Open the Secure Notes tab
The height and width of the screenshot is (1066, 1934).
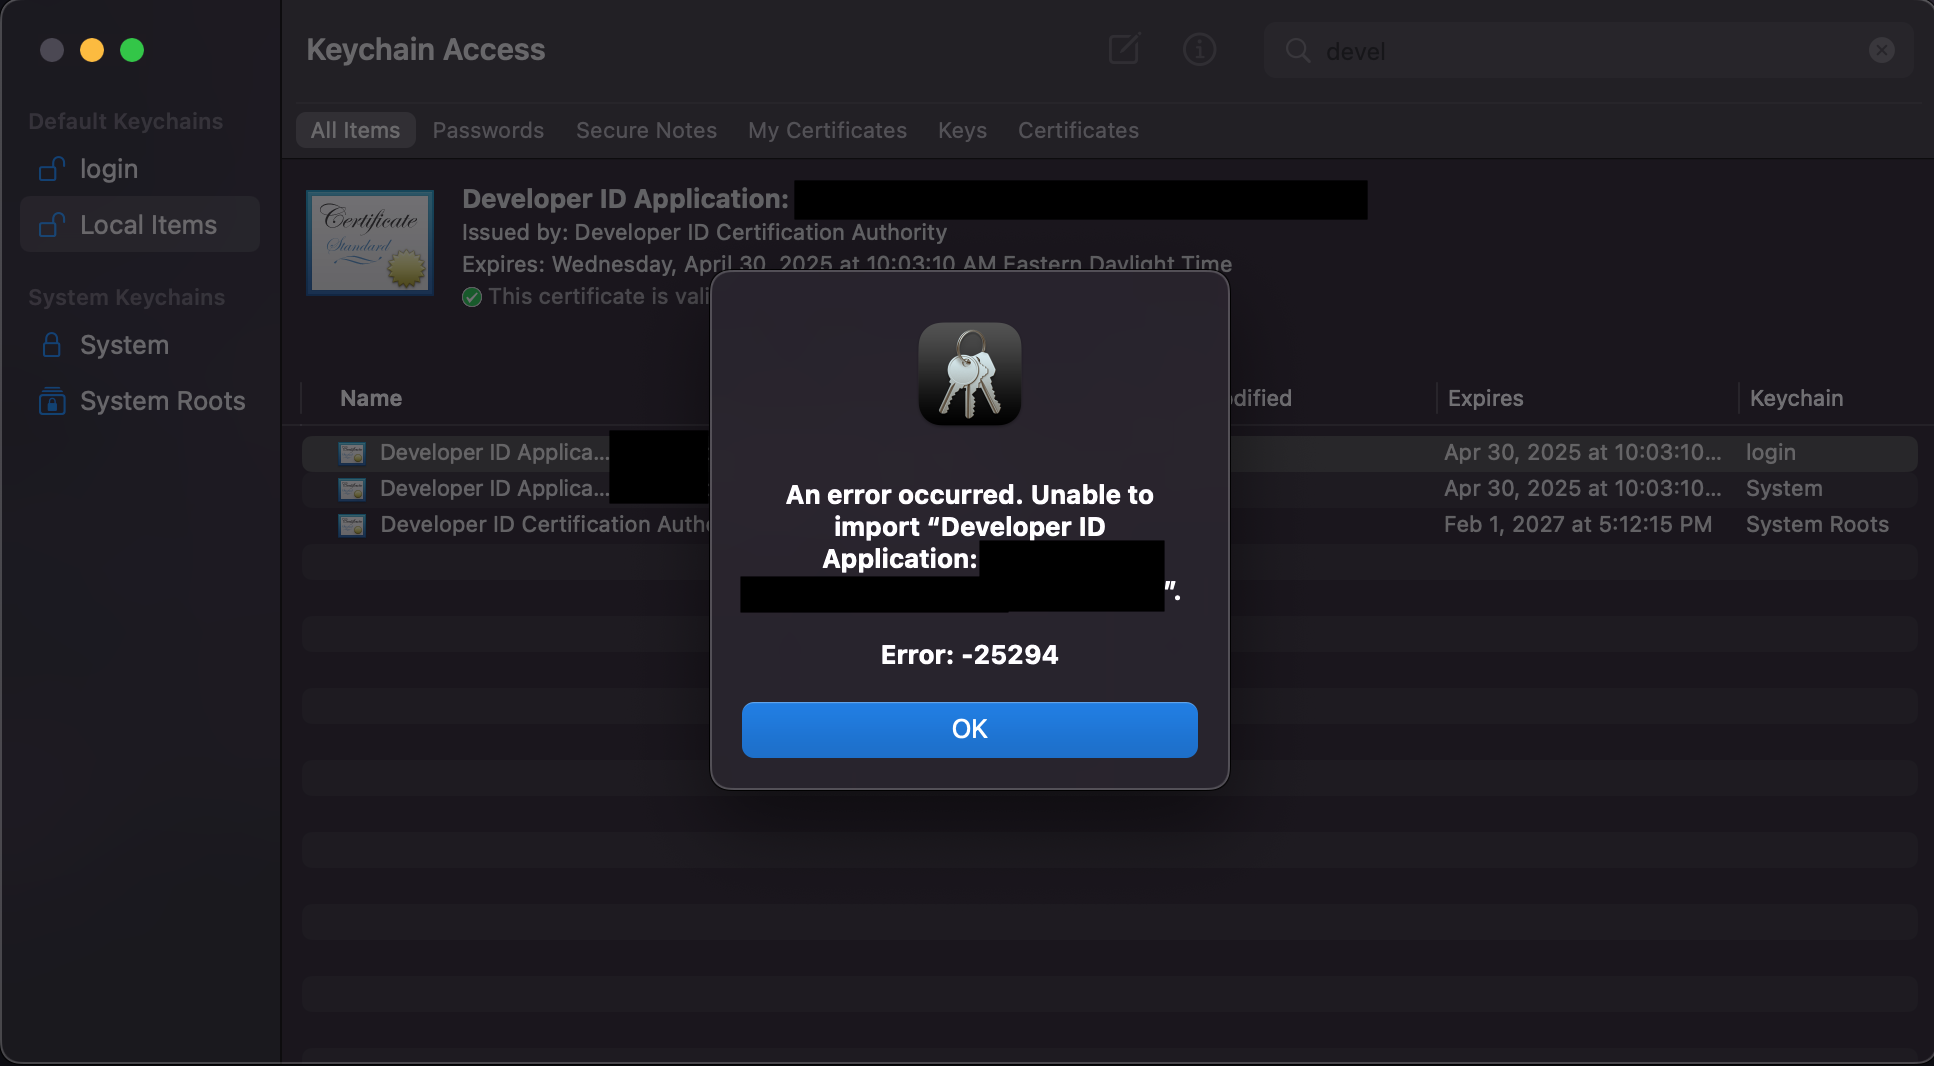point(646,130)
